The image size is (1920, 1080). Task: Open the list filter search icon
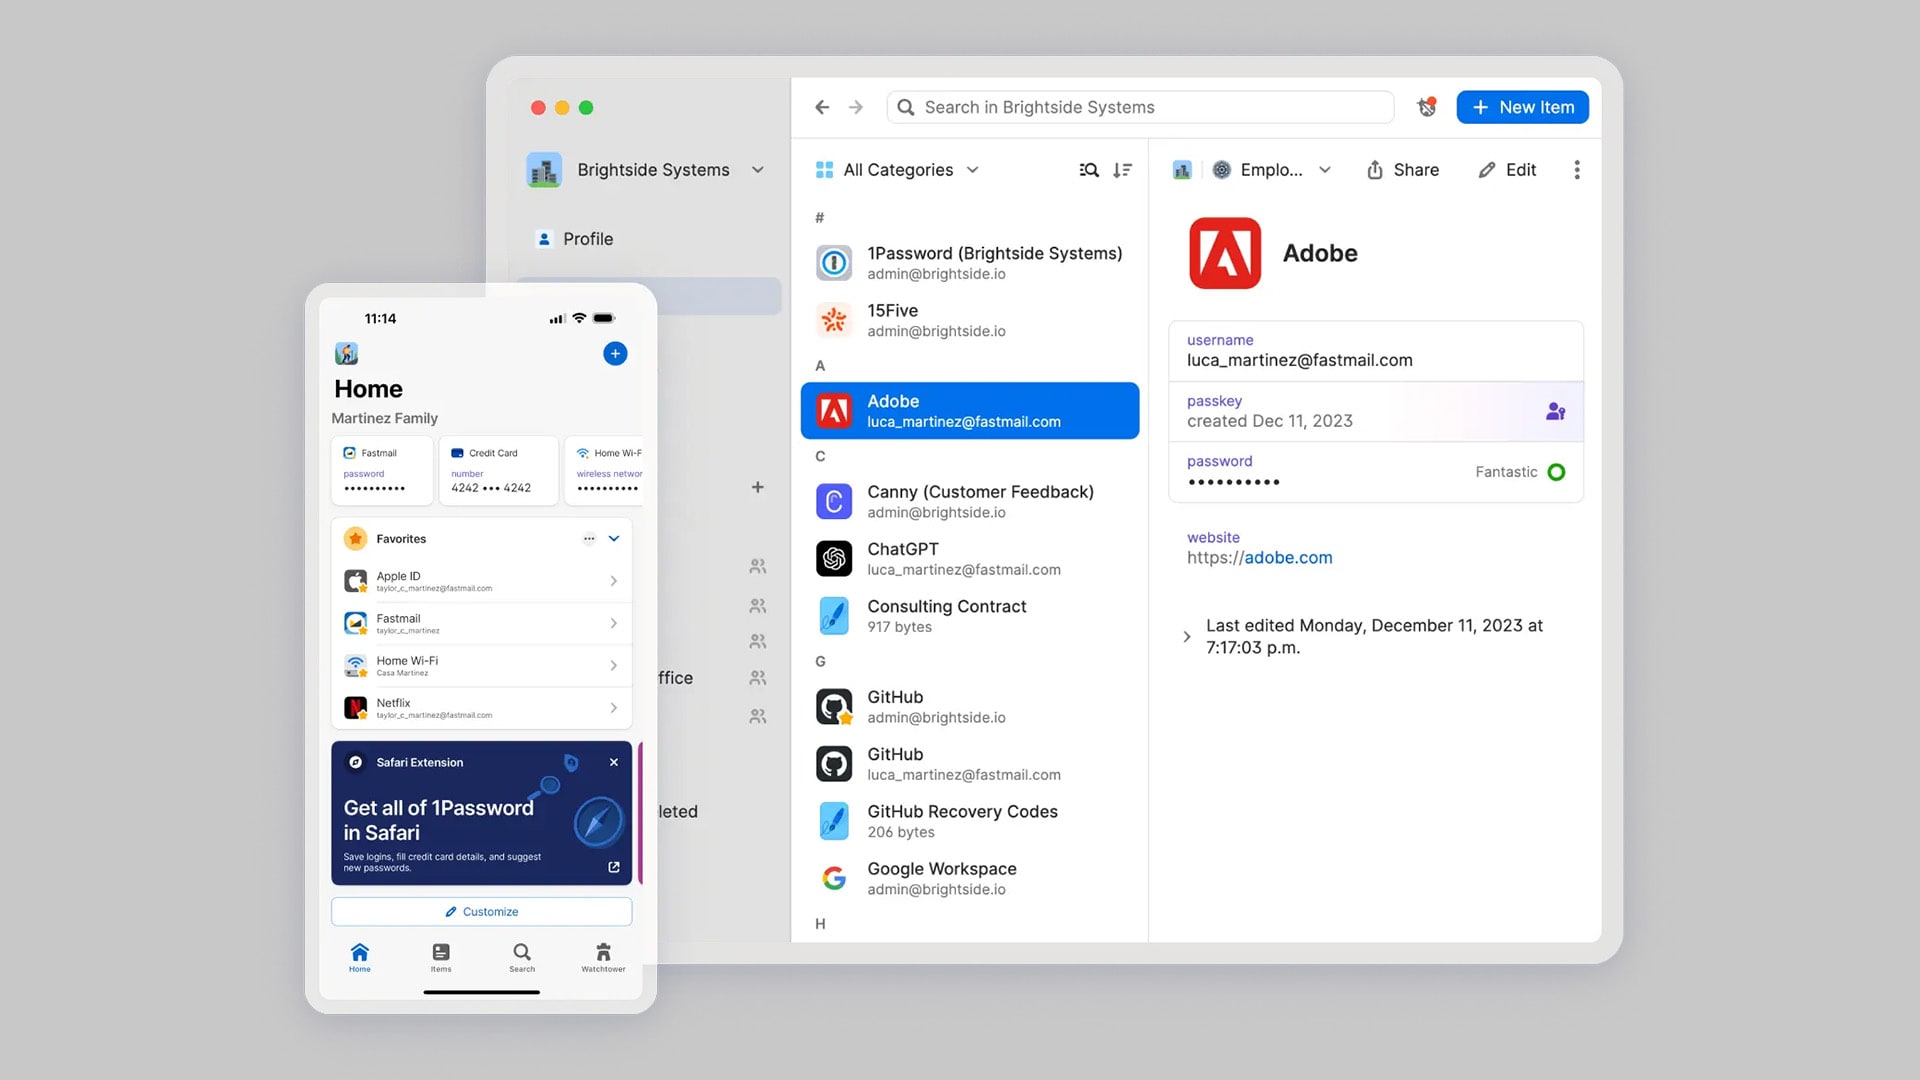[1088, 170]
